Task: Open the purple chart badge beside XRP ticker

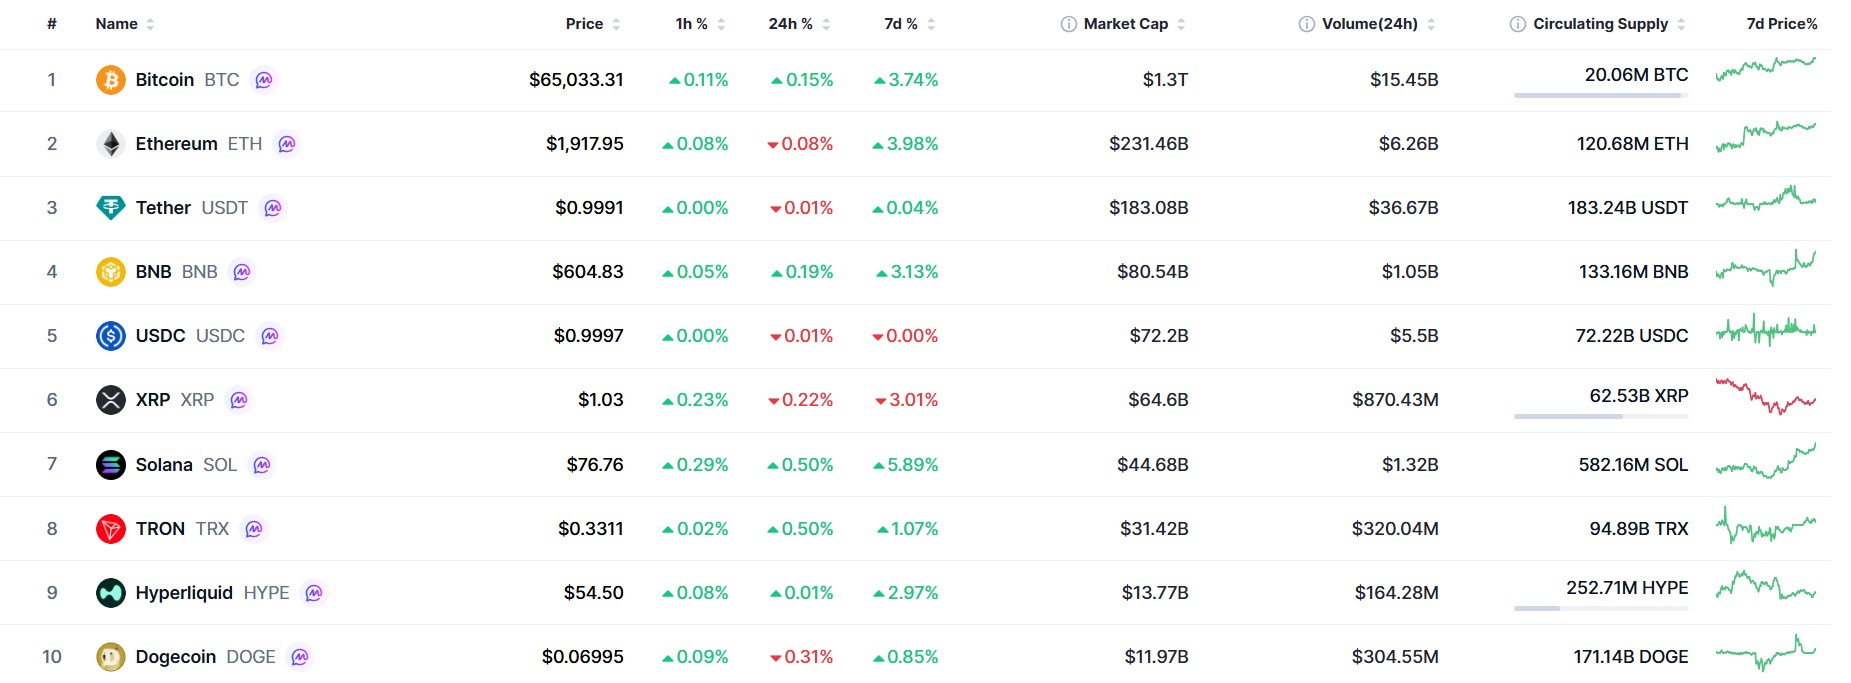Action: 239,400
